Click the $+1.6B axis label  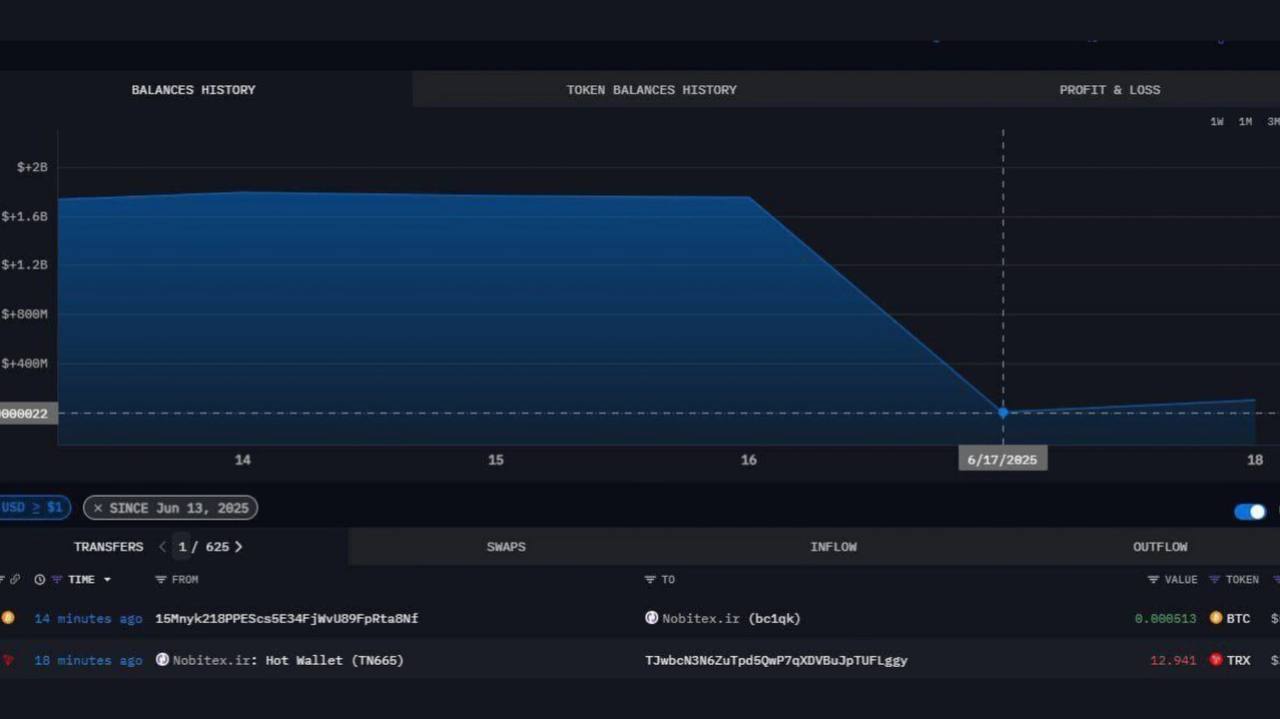pyautogui.click(x=24, y=216)
